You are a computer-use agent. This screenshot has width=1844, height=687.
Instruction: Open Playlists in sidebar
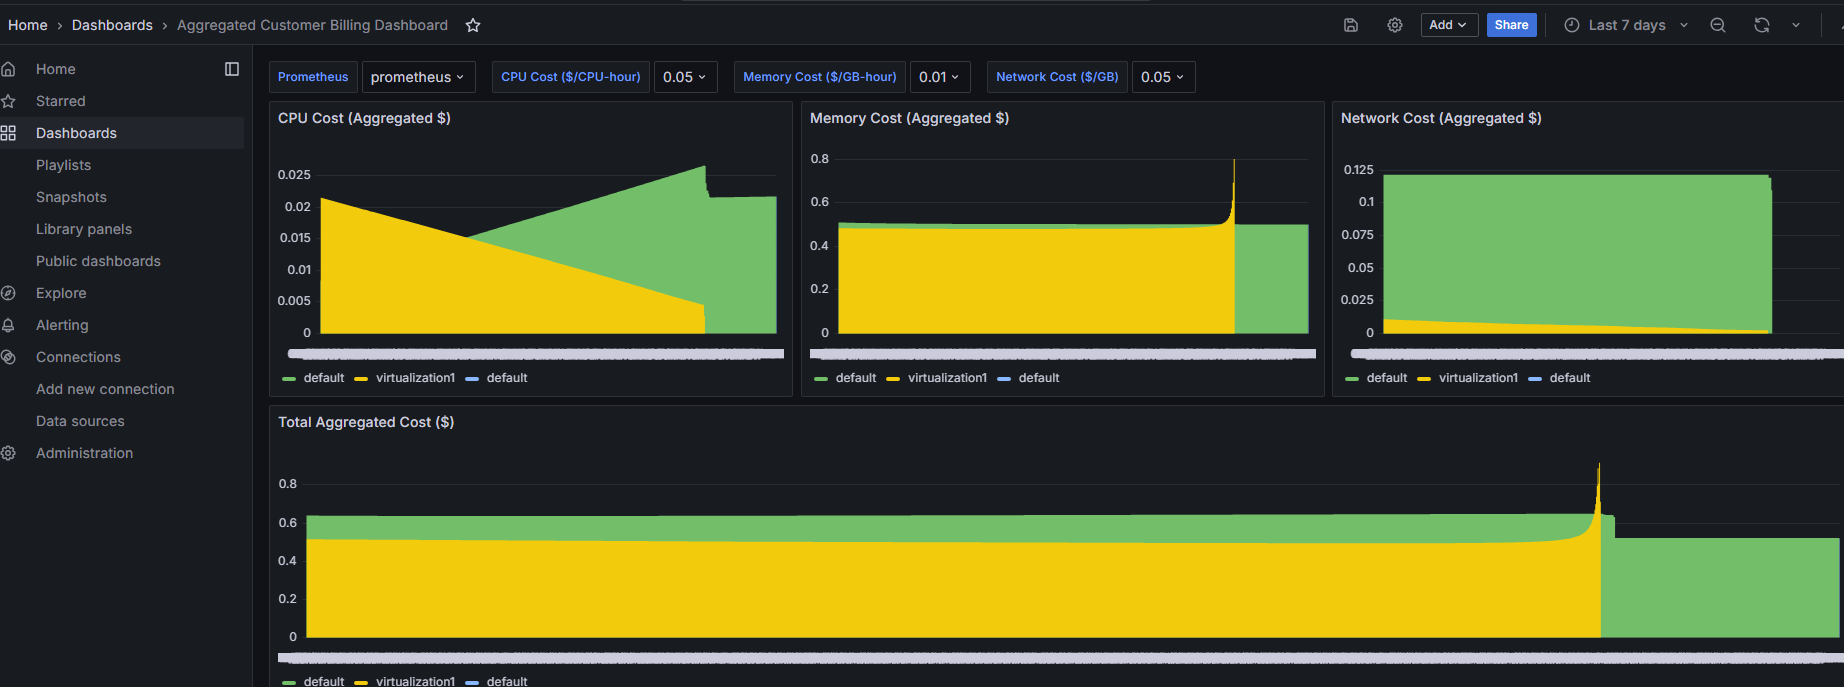coord(63,165)
